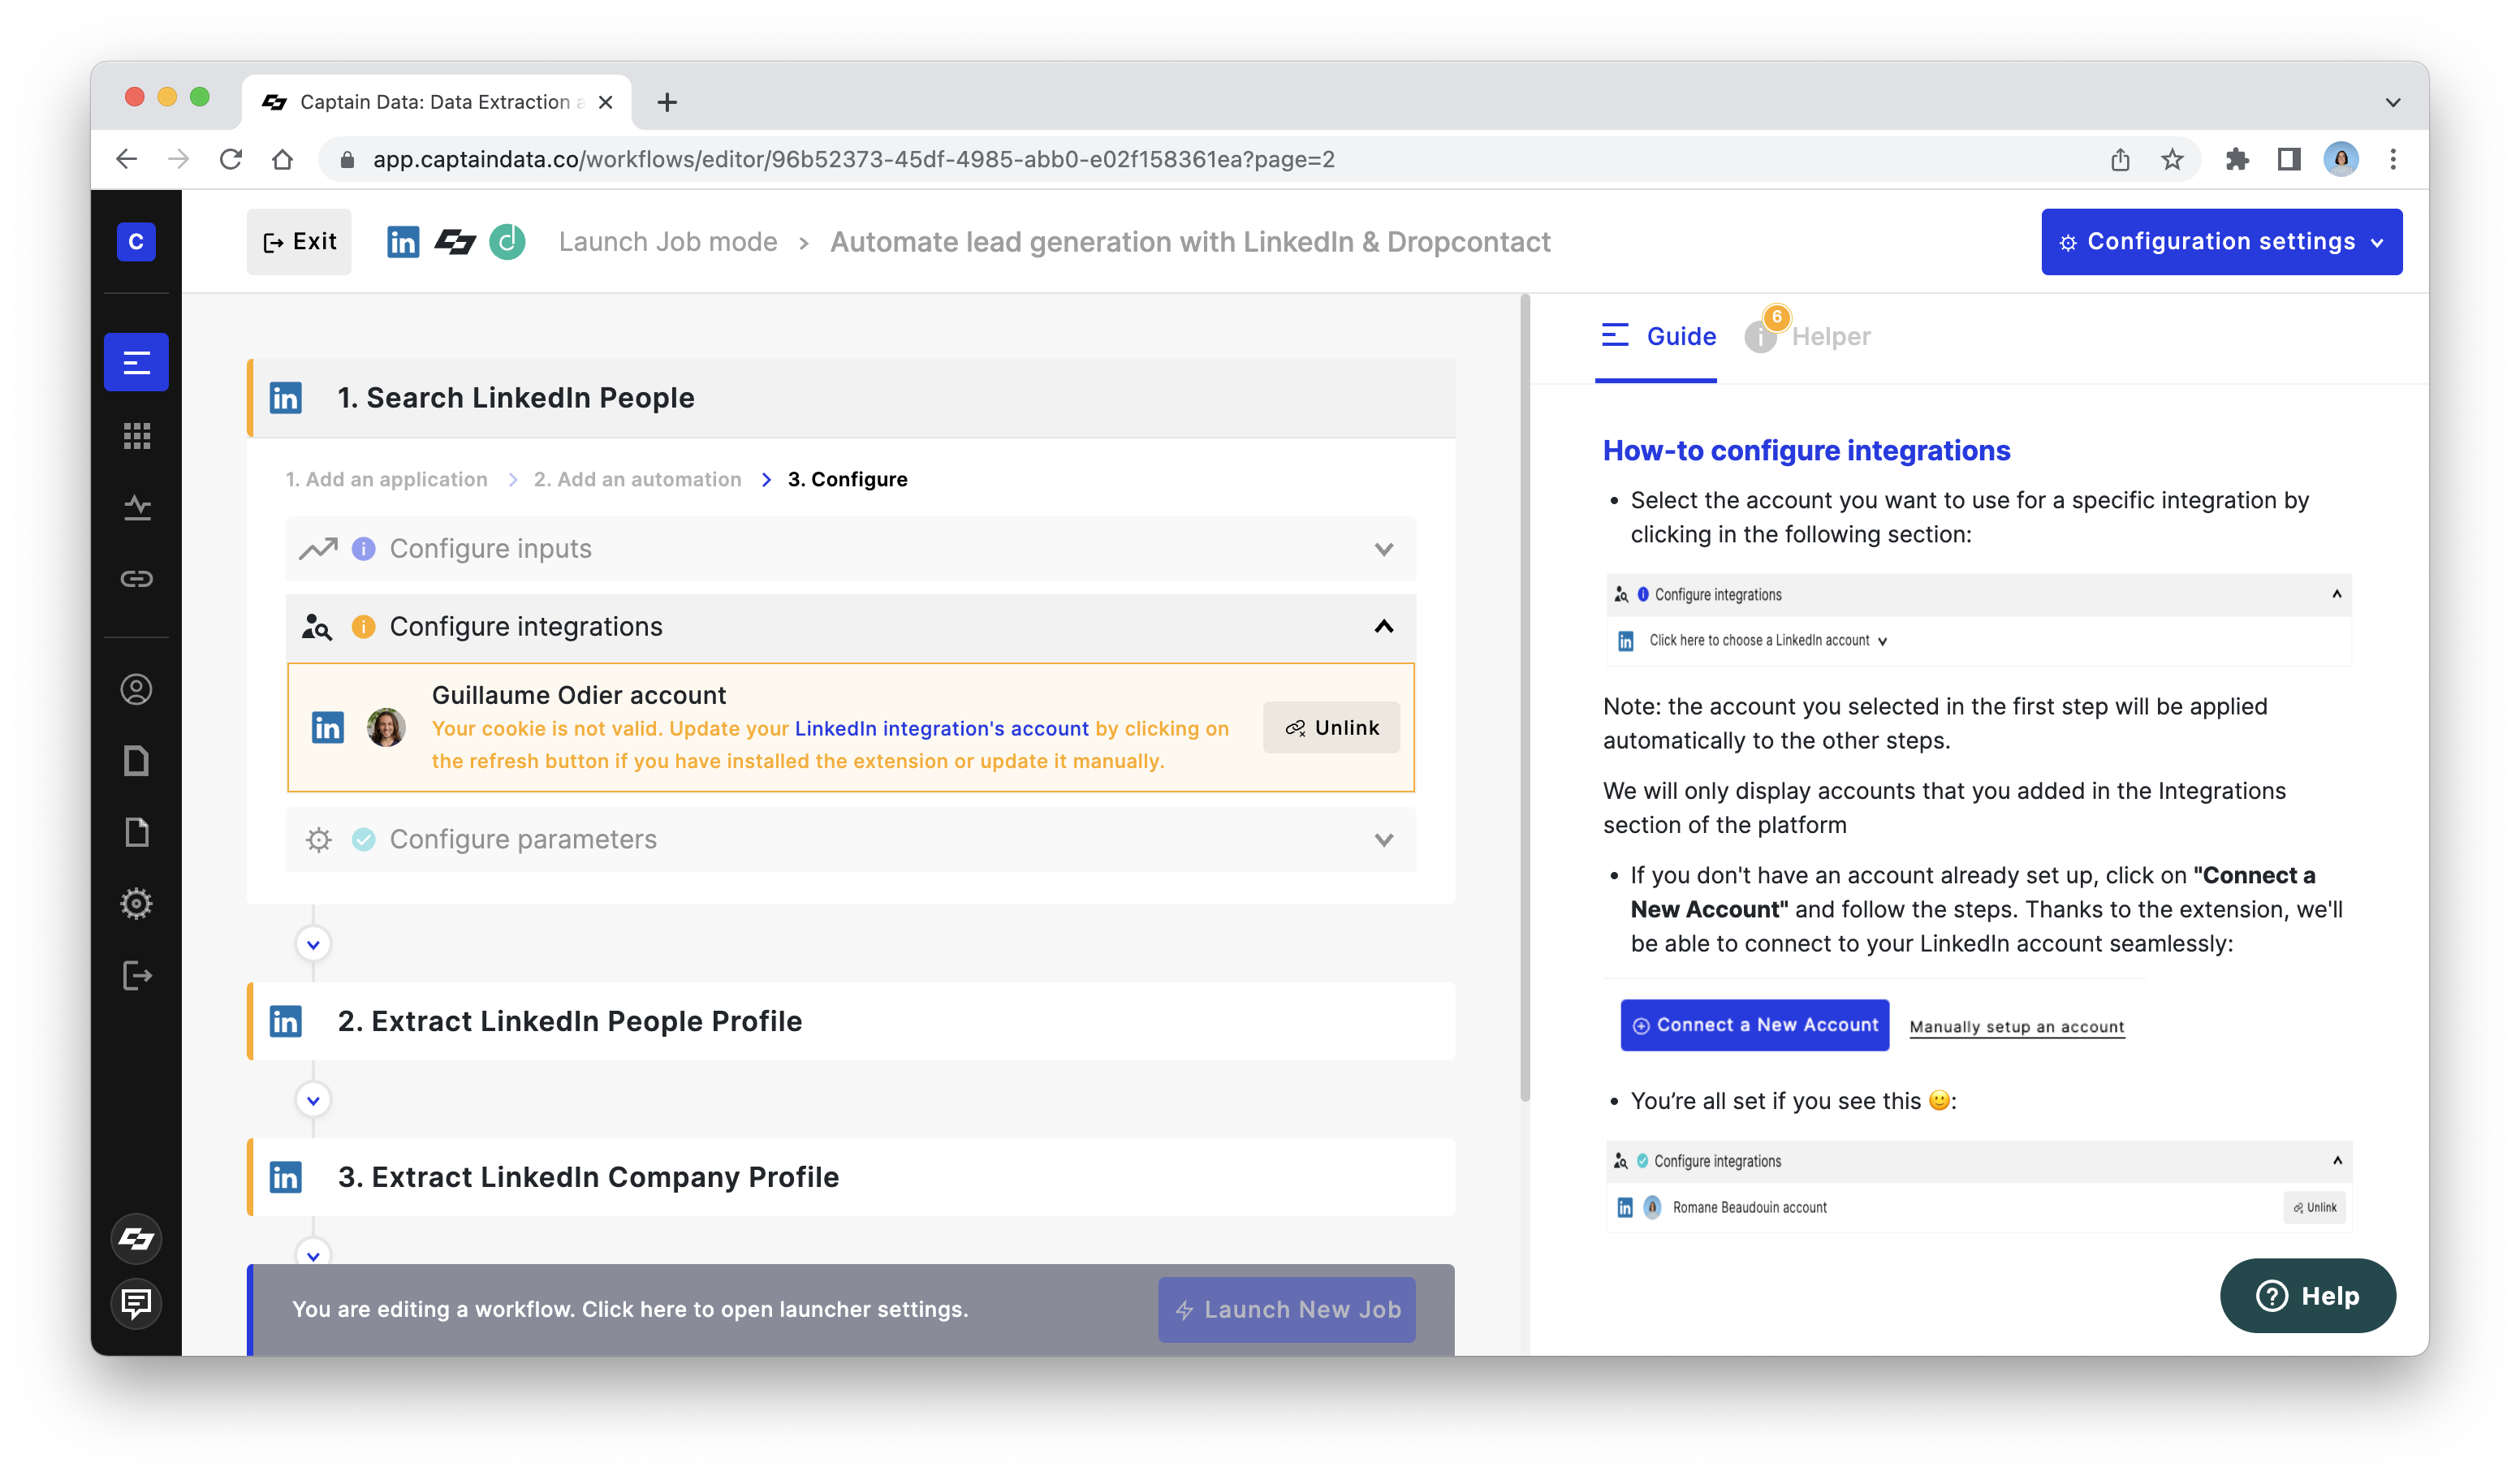Switch to the Helper tab
The width and height of the screenshot is (2520, 1476).
(1808, 337)
